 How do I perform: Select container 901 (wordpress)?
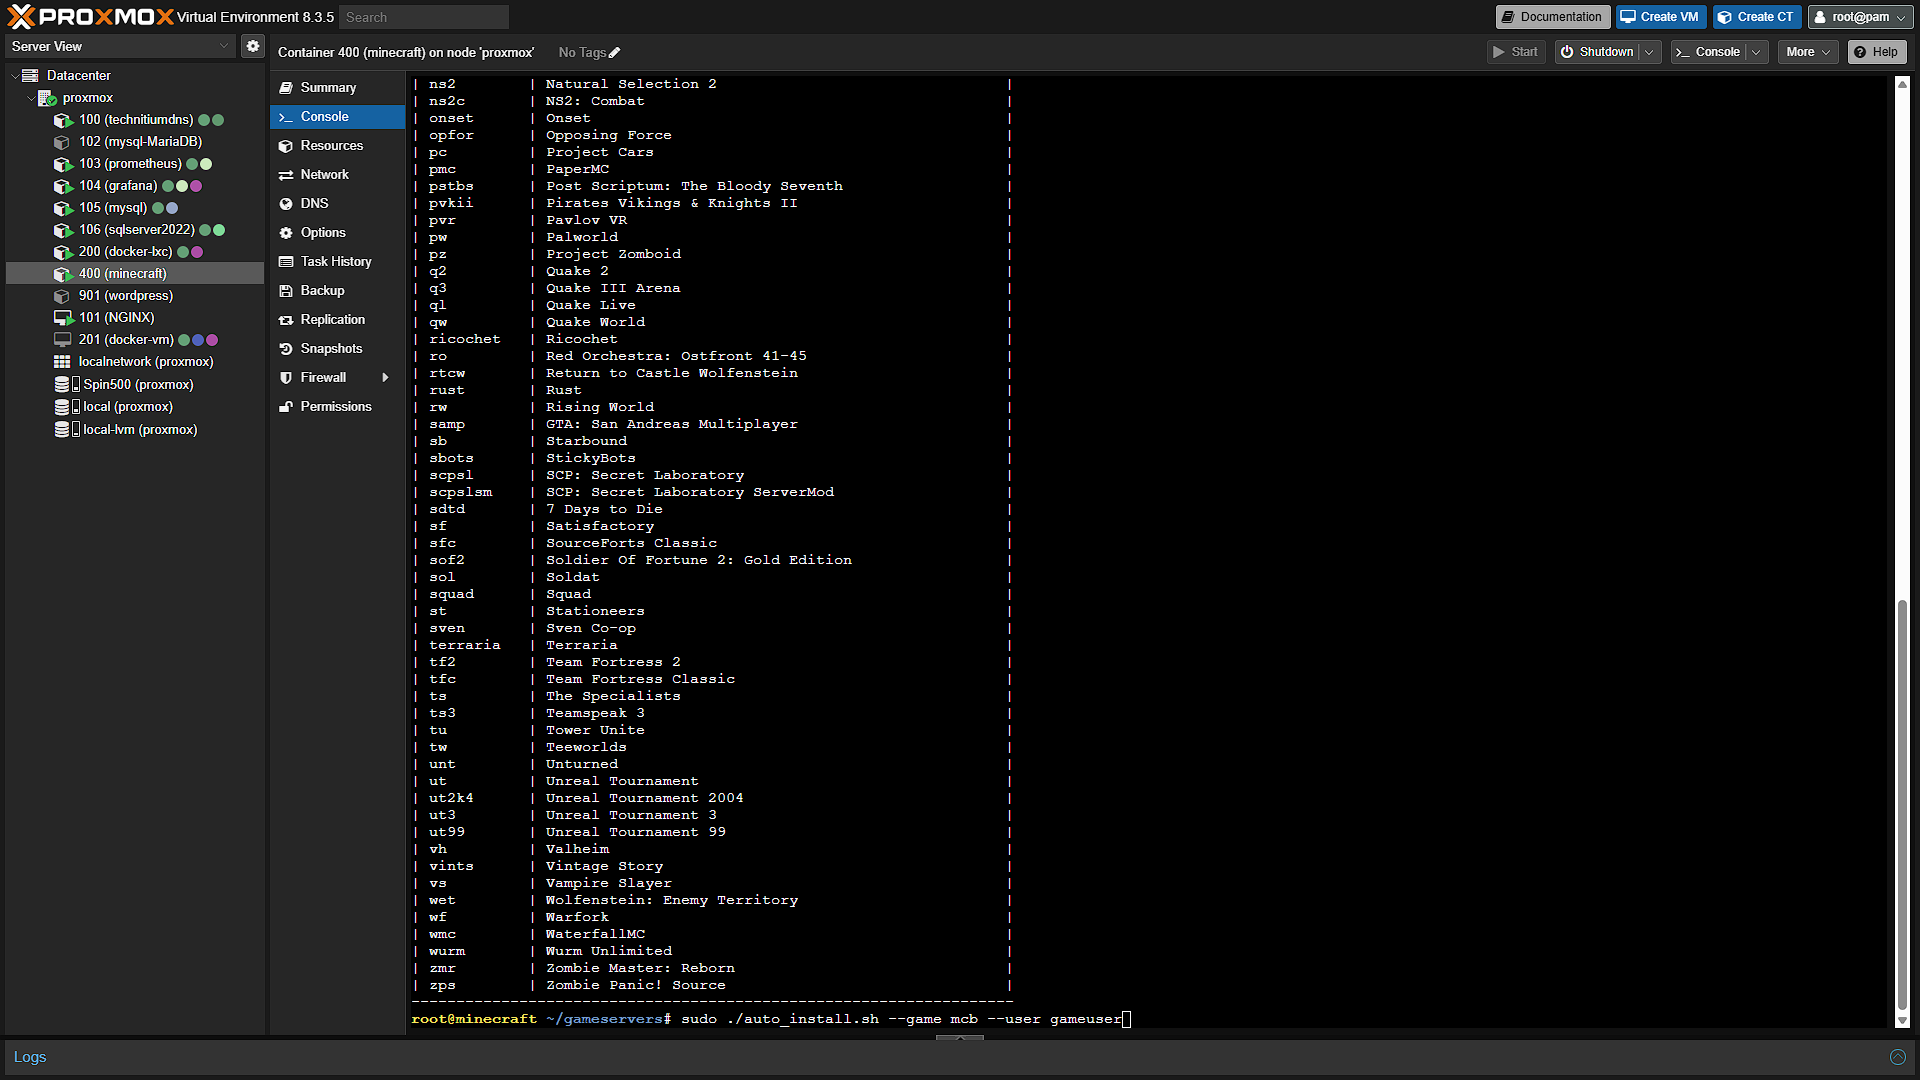pos(126,296)
